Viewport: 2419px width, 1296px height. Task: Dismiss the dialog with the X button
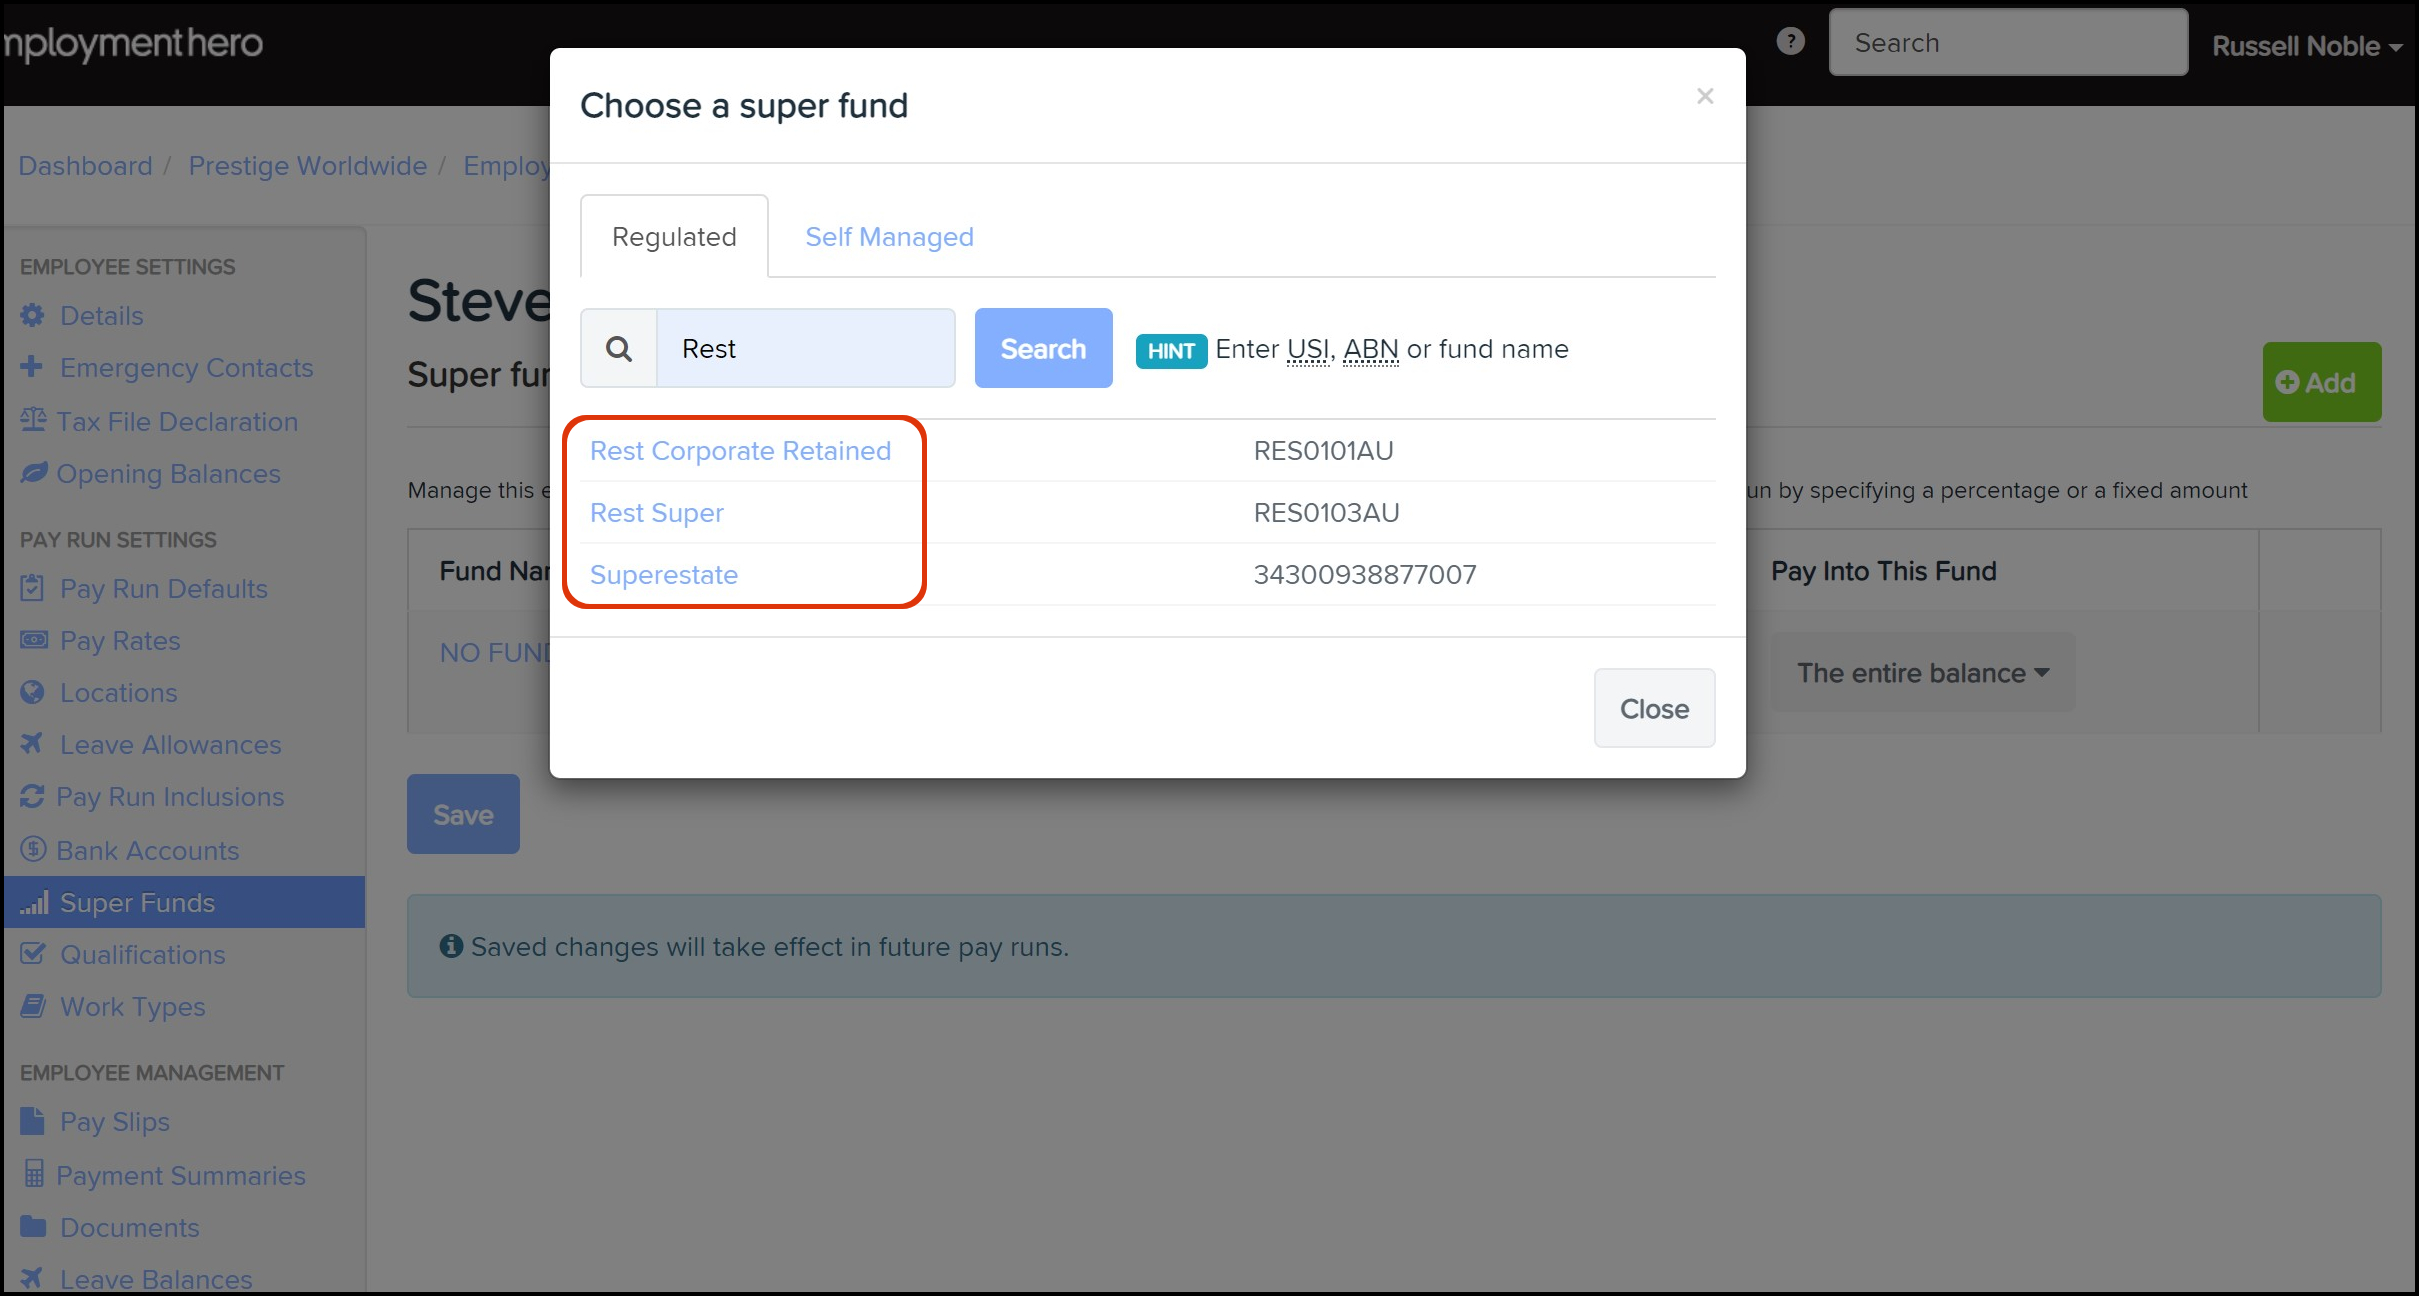(x=1705, y=96)
